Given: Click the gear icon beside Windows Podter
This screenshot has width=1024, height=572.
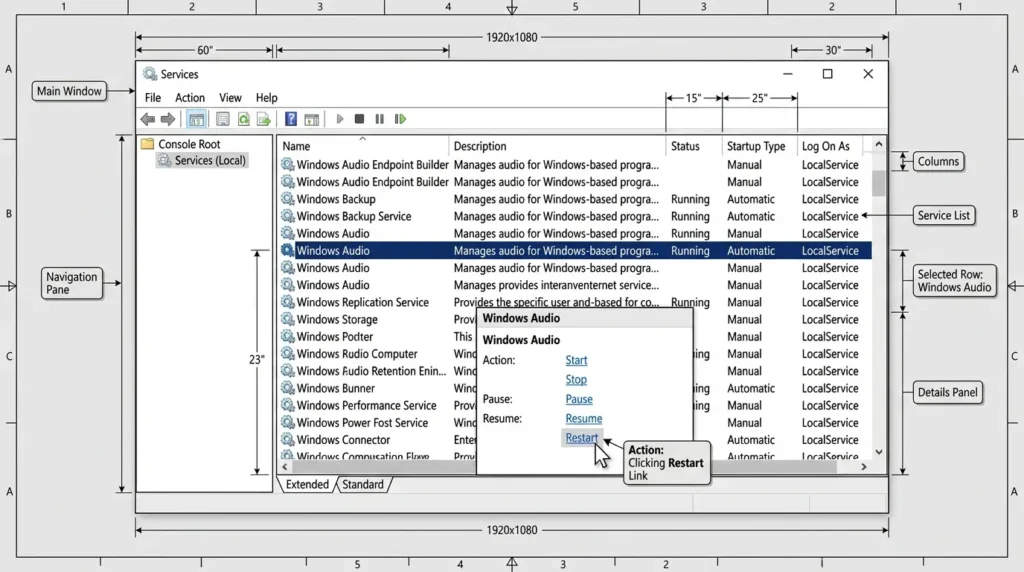Looking at the screenshot, I should 287,336.
